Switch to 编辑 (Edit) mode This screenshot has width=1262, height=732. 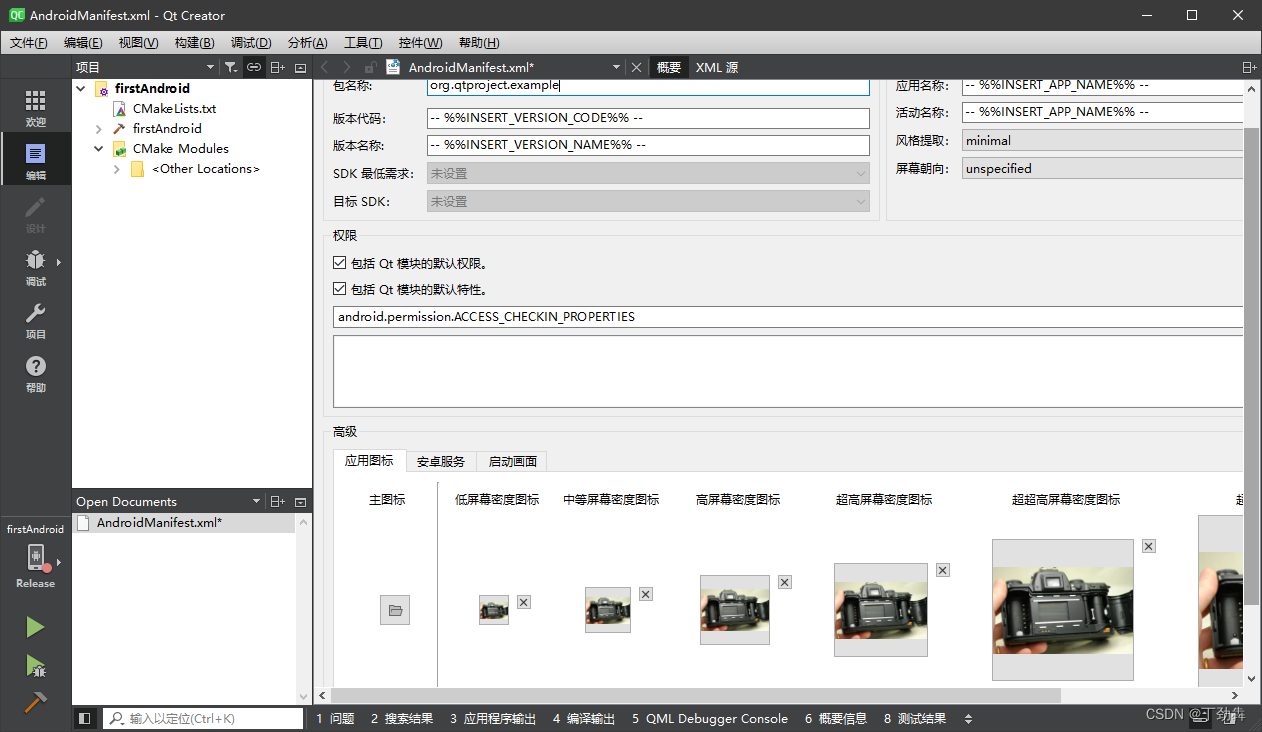click(35, 161)
